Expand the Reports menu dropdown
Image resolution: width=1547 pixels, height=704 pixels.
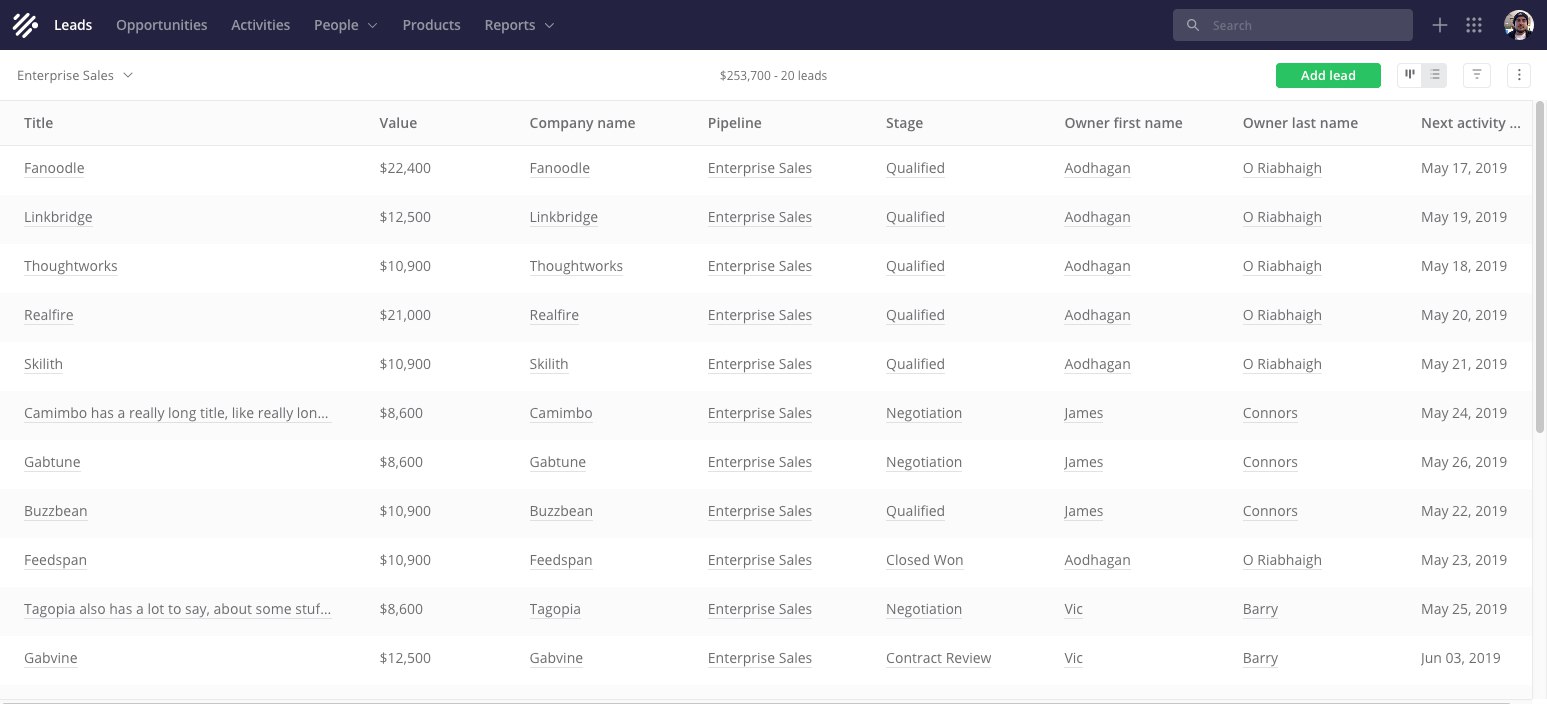pyautogui.click(x=518, y=25)
